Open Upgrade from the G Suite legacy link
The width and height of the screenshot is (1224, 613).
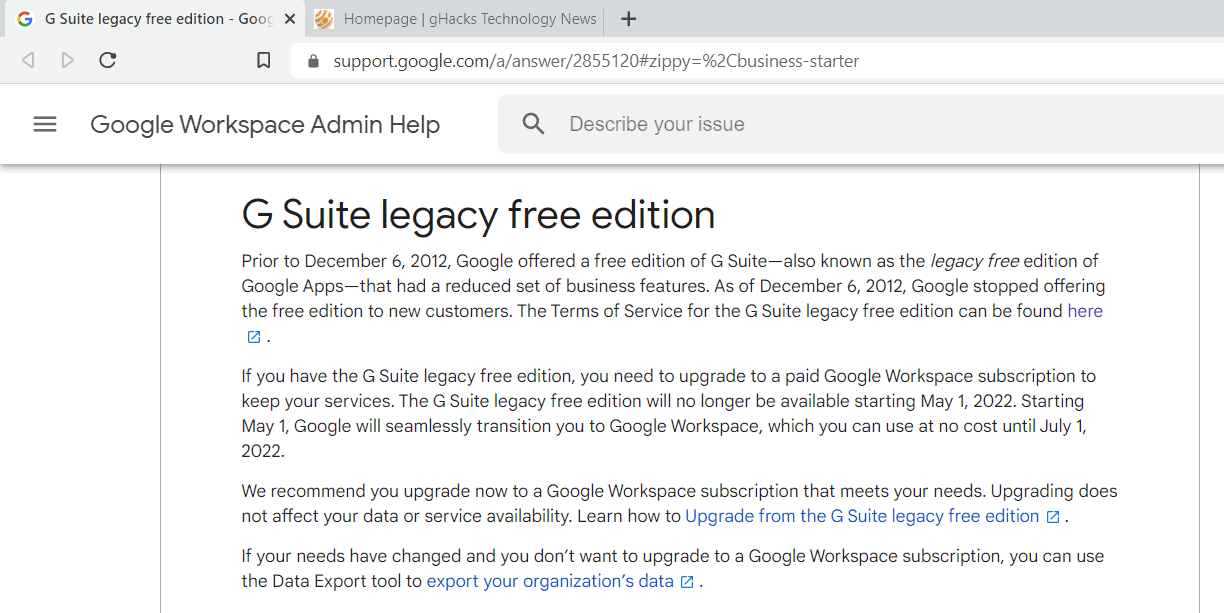862,516
